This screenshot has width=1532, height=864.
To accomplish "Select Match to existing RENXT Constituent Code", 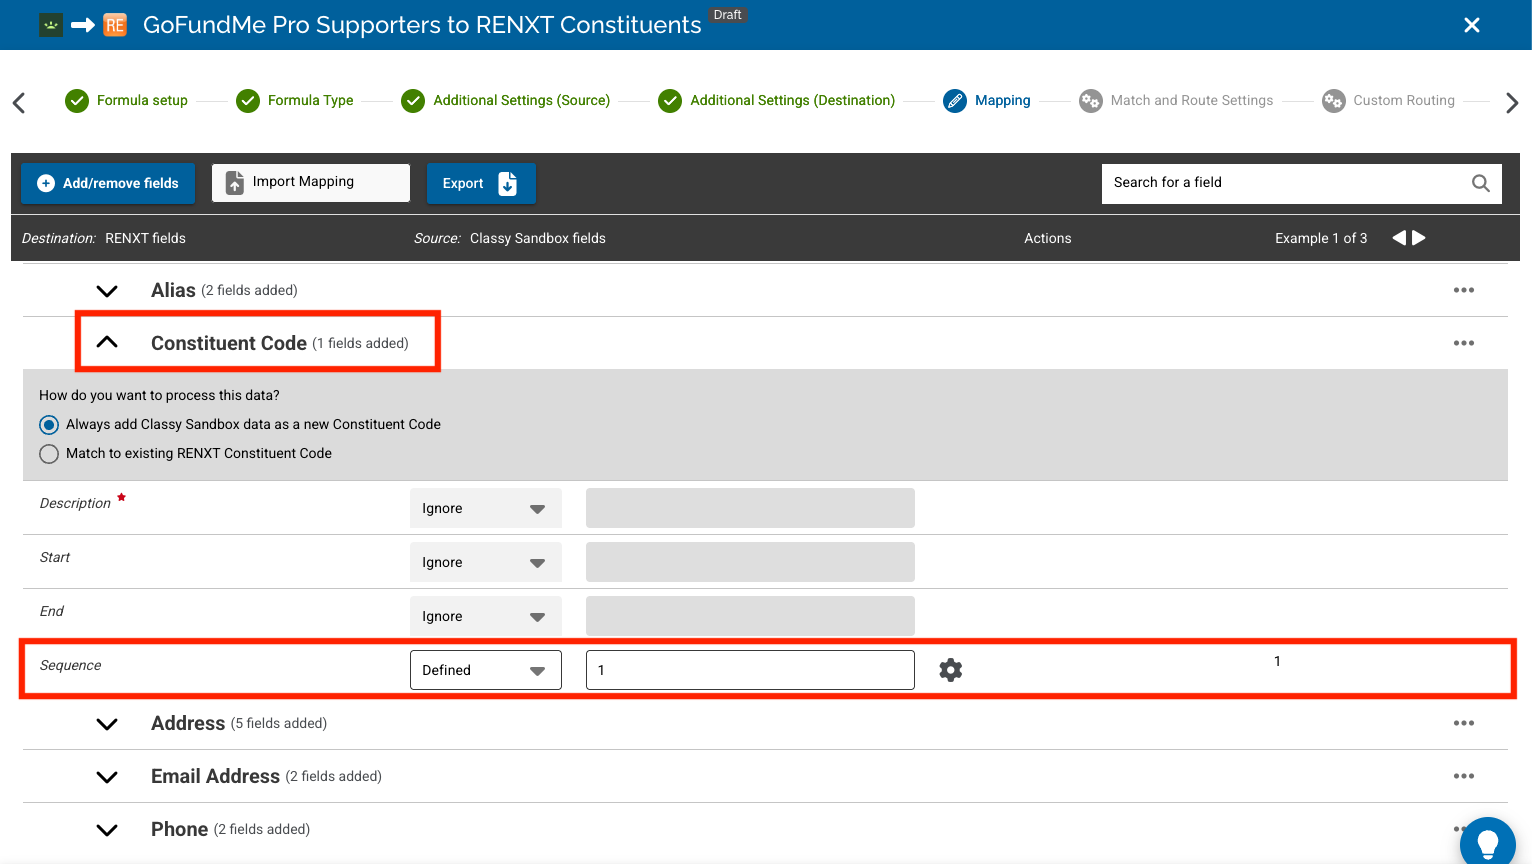I will (49, 454).
